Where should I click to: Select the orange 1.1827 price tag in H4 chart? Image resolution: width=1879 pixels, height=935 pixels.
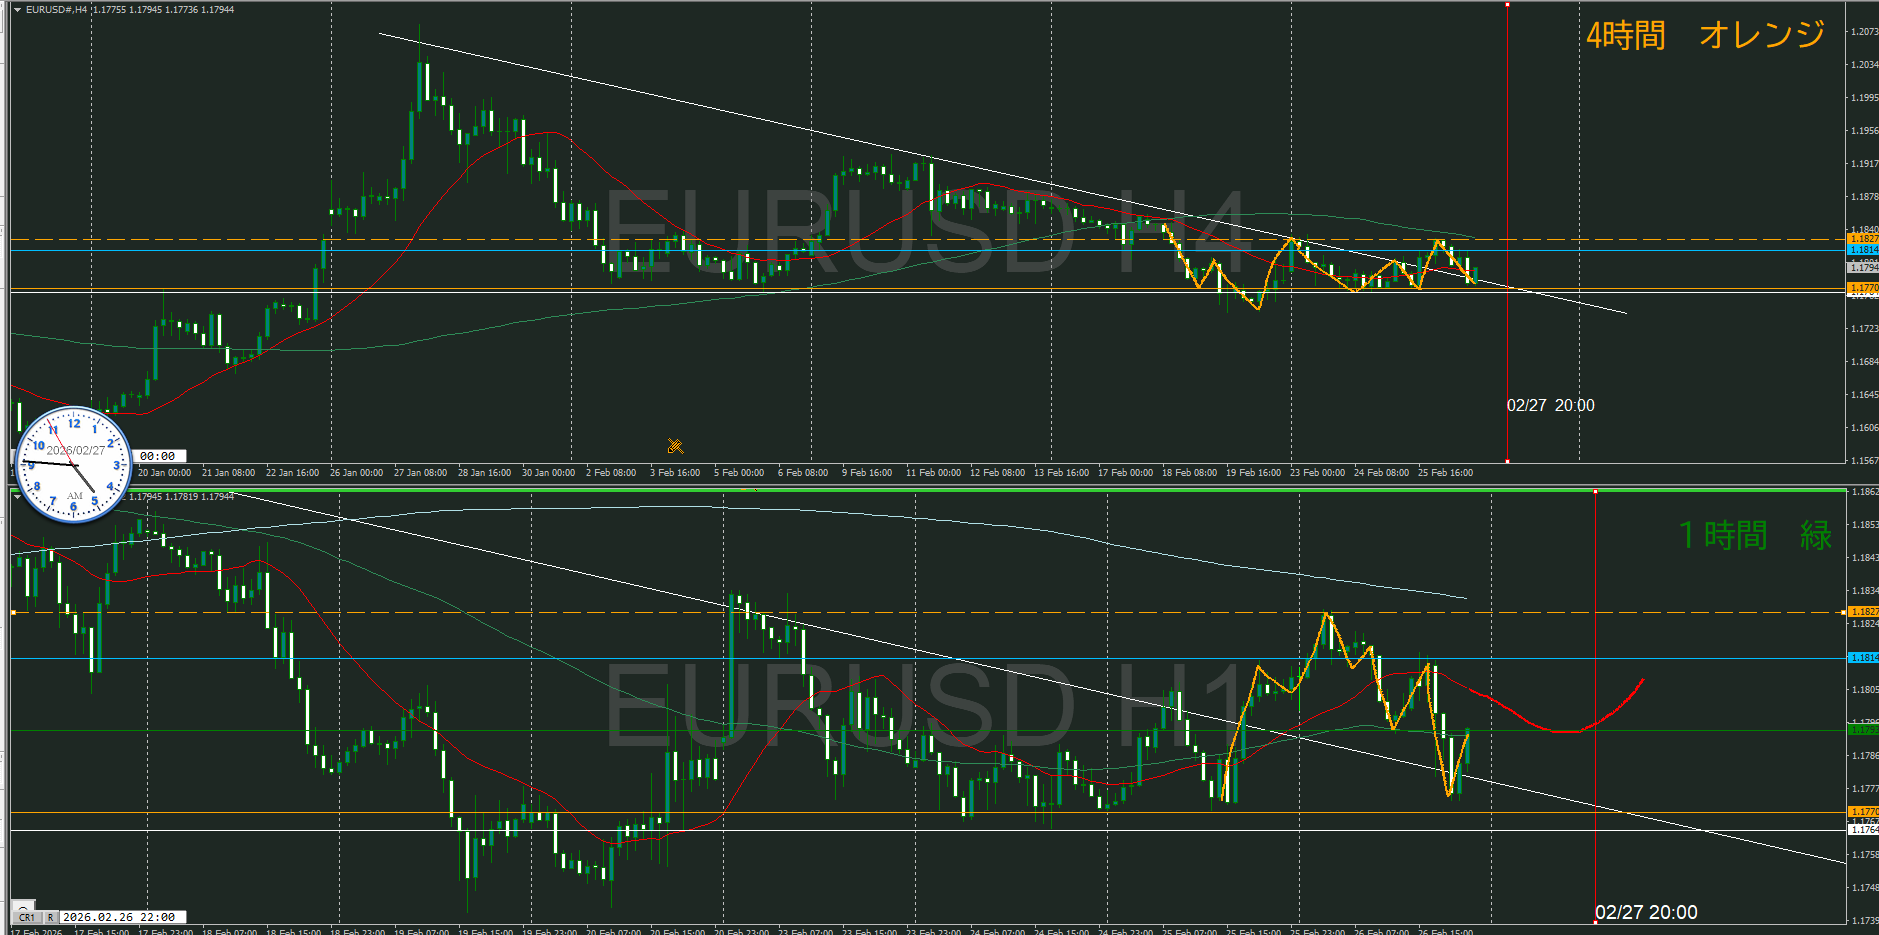1863,239
